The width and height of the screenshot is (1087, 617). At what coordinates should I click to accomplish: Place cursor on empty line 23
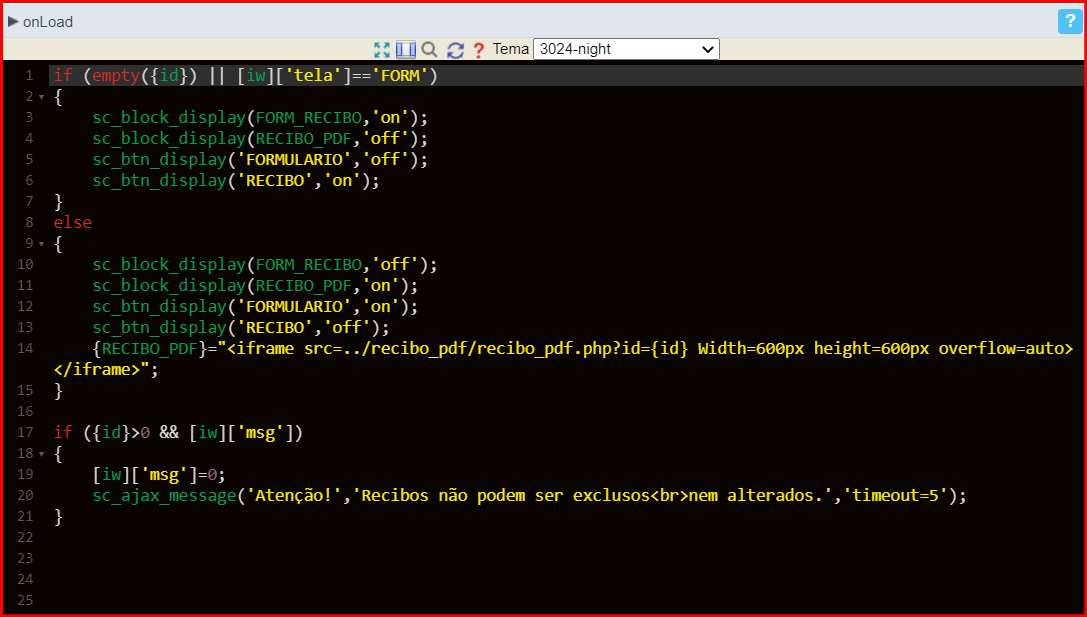pyautogui.click(x=300, y=558)
